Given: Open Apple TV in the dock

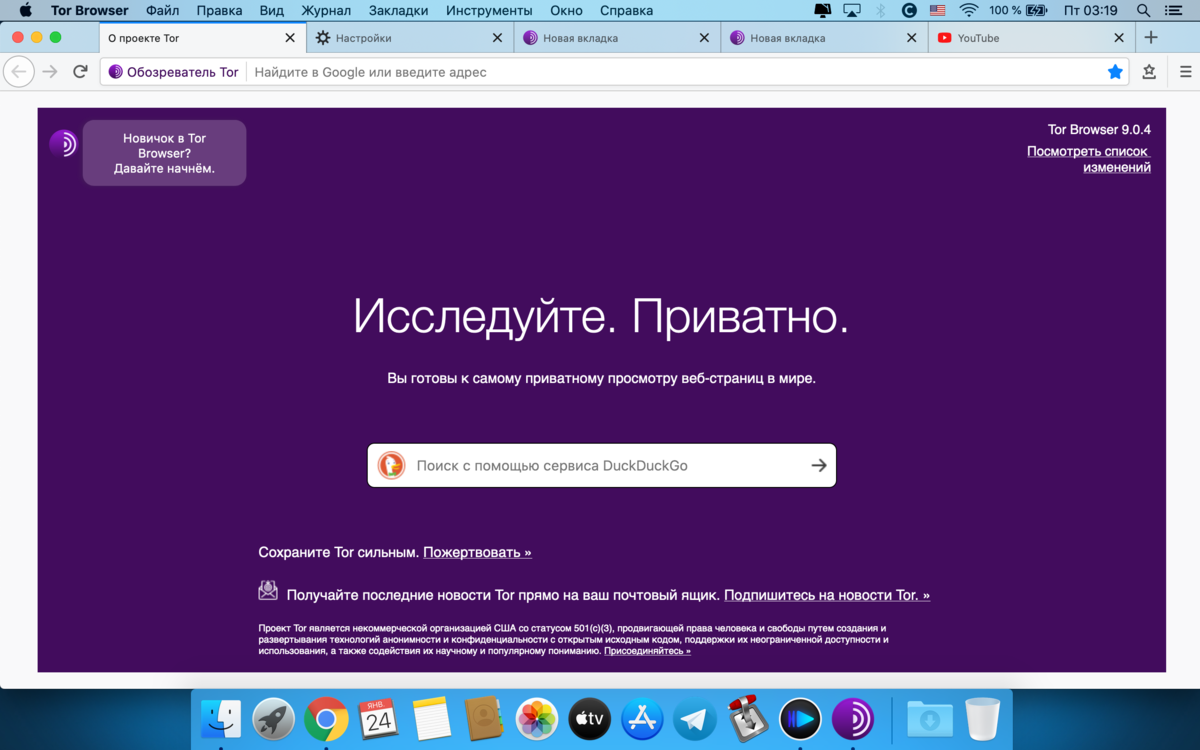Looking at the screenshot, I should [590, 718].
